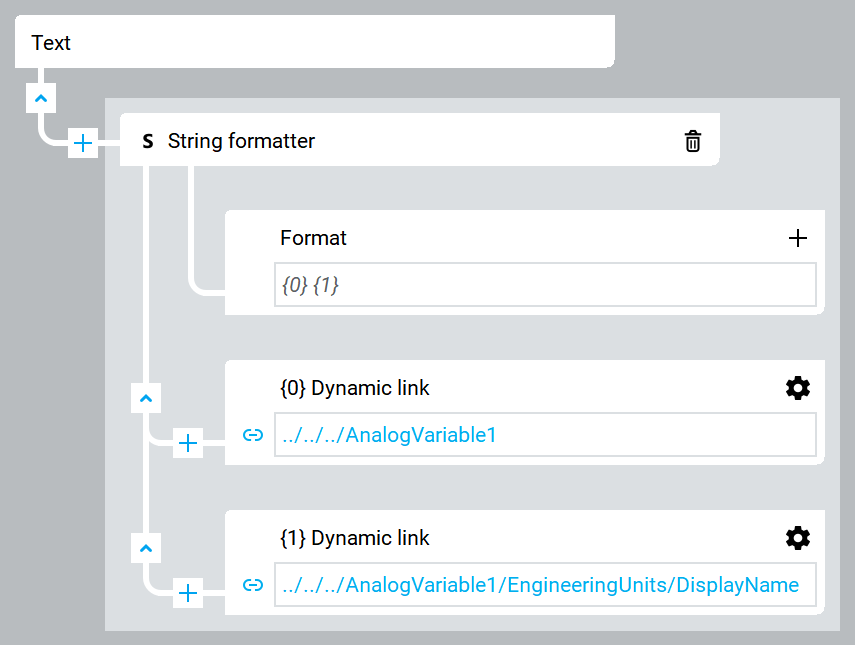Image resolution: width=855 pixels, height=645 pixels.
Task: Collapse chevron above {1} Dynamic link connector
Action: pos(146,548)
